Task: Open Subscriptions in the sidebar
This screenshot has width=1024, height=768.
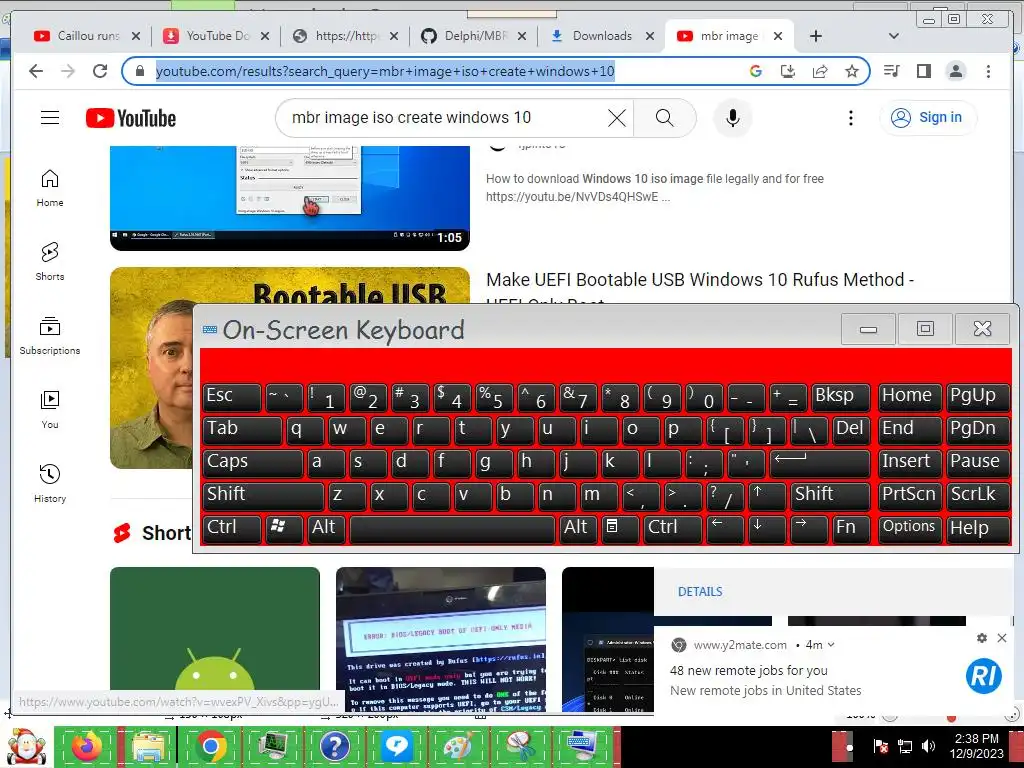Action: point(50,336)
